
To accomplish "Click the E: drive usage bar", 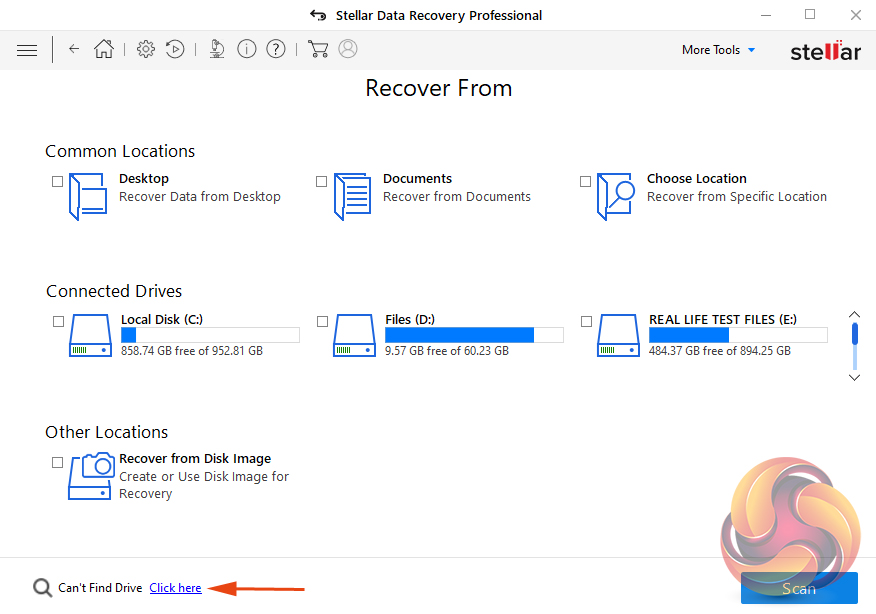I will [x=738, y=335].
